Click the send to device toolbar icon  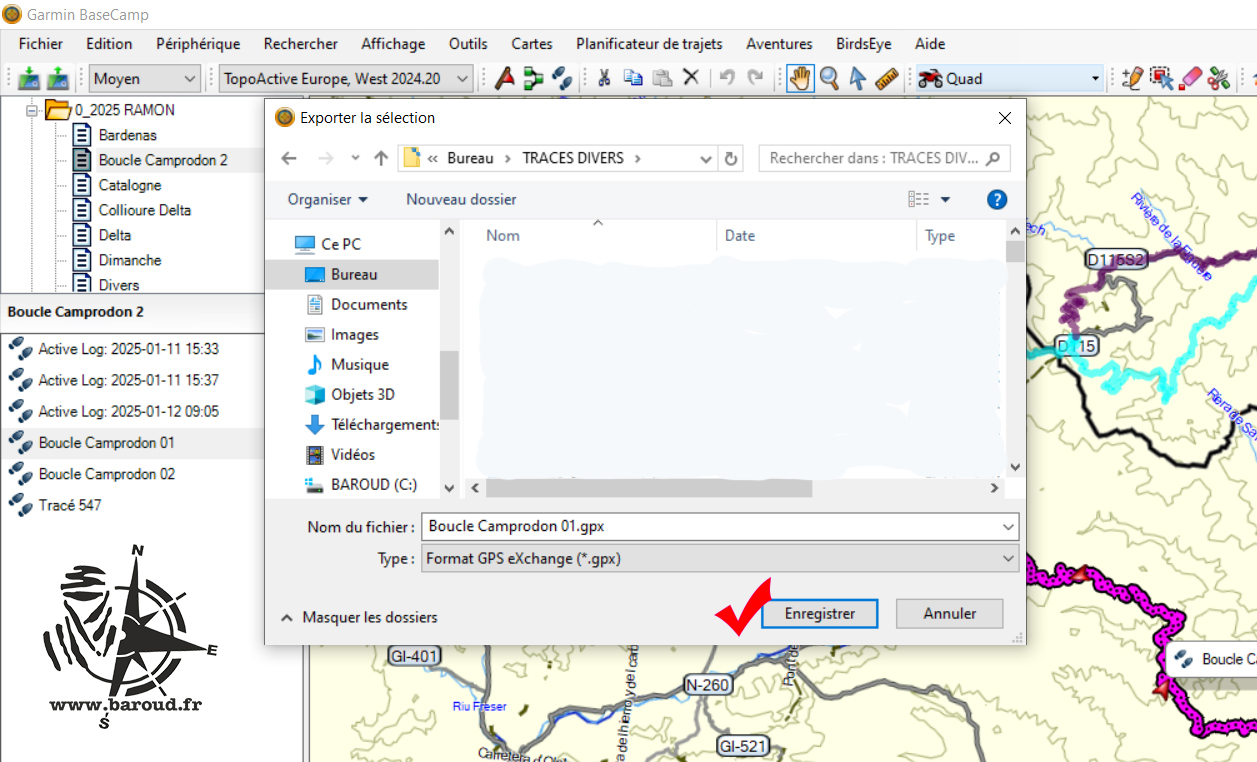click(x=30, y=78)
